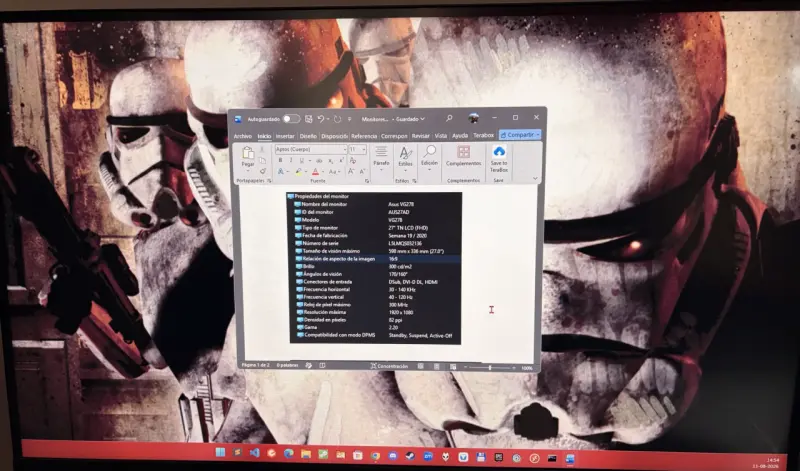Toggle the Autoguardado switch in Word

pyautogui.click(x=291, y=119)
